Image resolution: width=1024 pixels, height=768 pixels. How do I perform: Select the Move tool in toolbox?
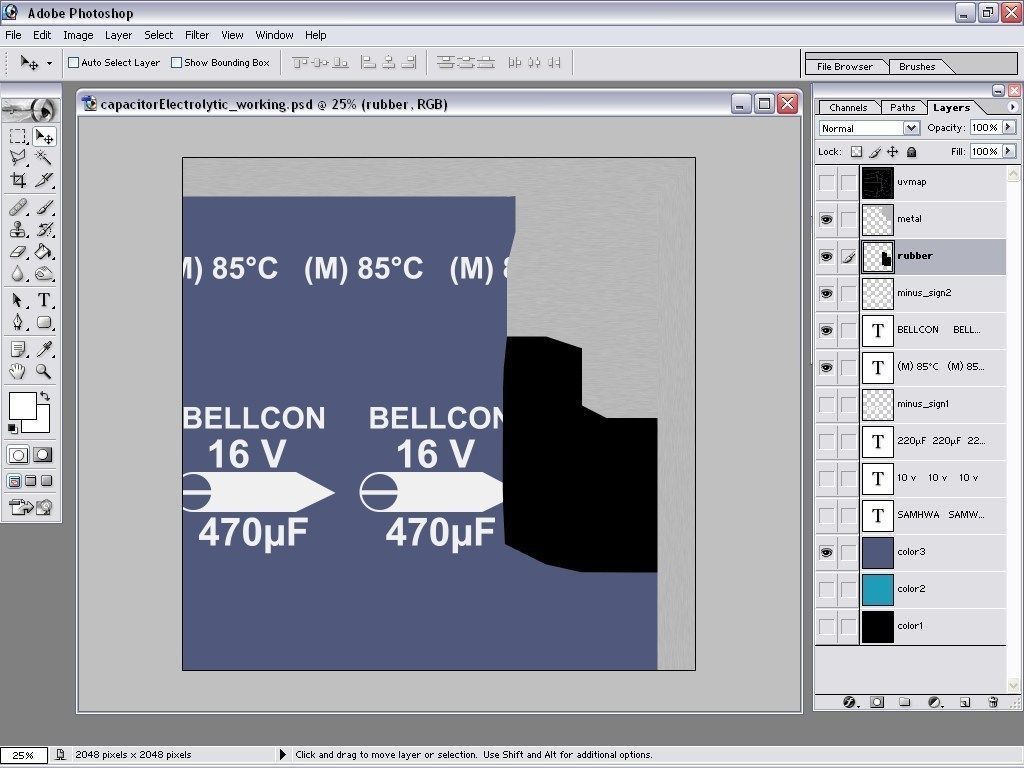click(44, 136)
